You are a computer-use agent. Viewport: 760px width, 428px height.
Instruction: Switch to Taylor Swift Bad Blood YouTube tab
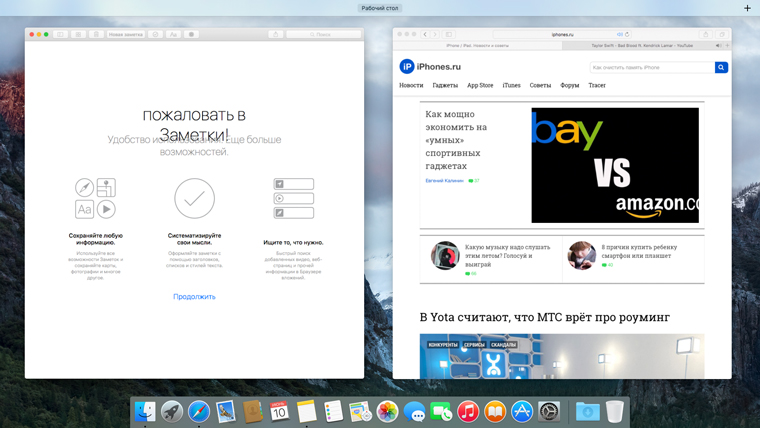click(642, 46)
